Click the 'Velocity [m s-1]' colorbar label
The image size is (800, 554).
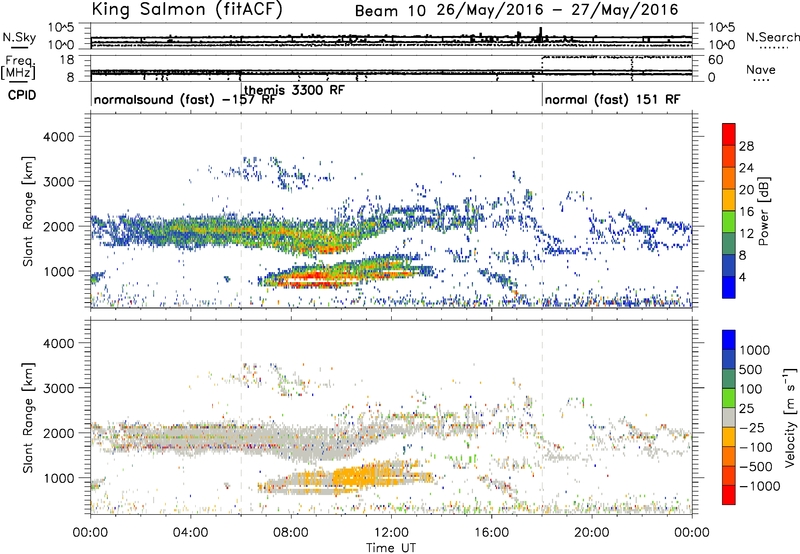click(x=790, y=417)
